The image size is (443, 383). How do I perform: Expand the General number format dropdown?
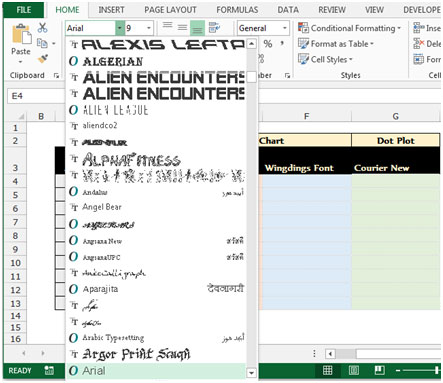(x=284, y=28)
